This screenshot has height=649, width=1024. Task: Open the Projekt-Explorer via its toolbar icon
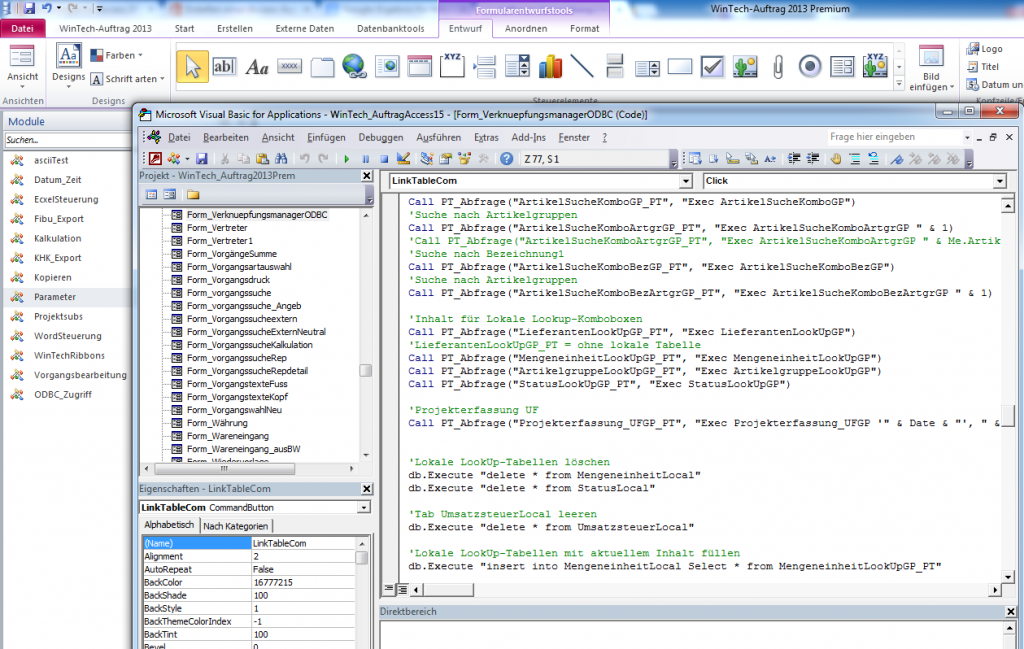[x=427, y=158]
